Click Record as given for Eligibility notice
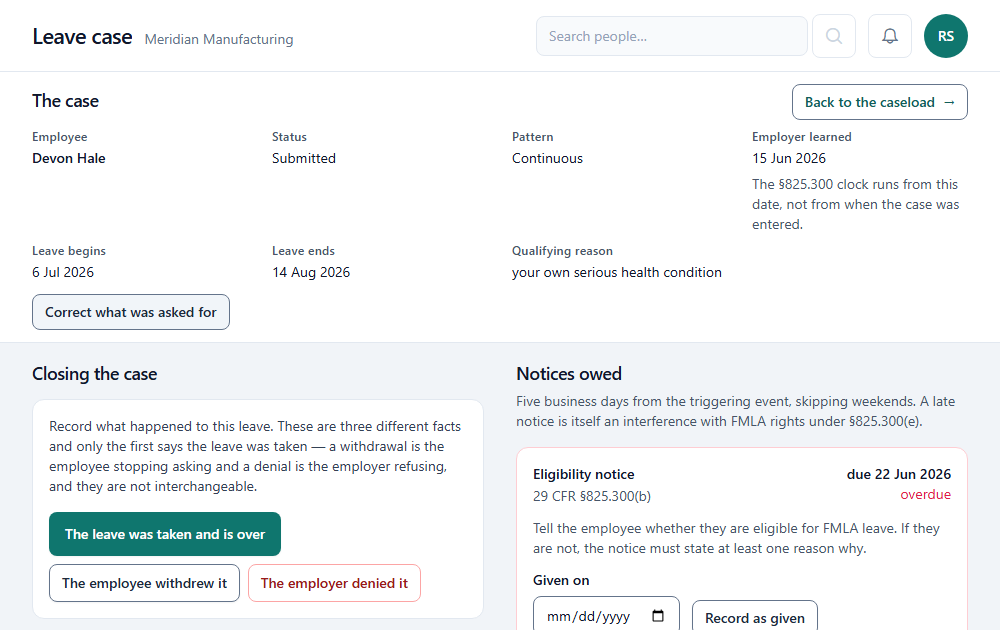1000x630 pixels. click(754, 617)
